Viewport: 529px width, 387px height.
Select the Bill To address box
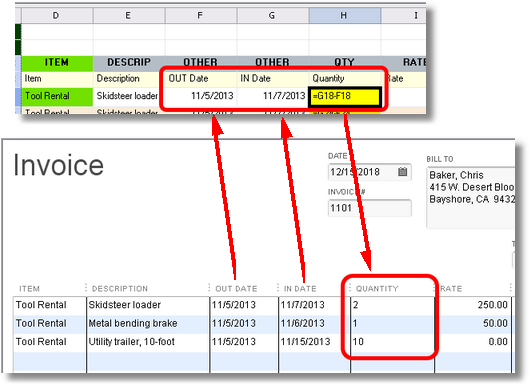pyautogui.click(x=471, y=197)
